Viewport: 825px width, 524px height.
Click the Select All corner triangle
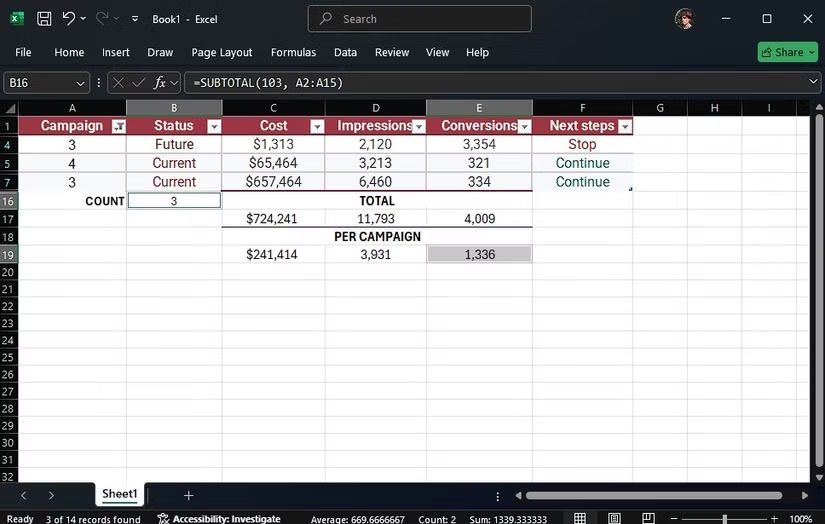(10, 108)
